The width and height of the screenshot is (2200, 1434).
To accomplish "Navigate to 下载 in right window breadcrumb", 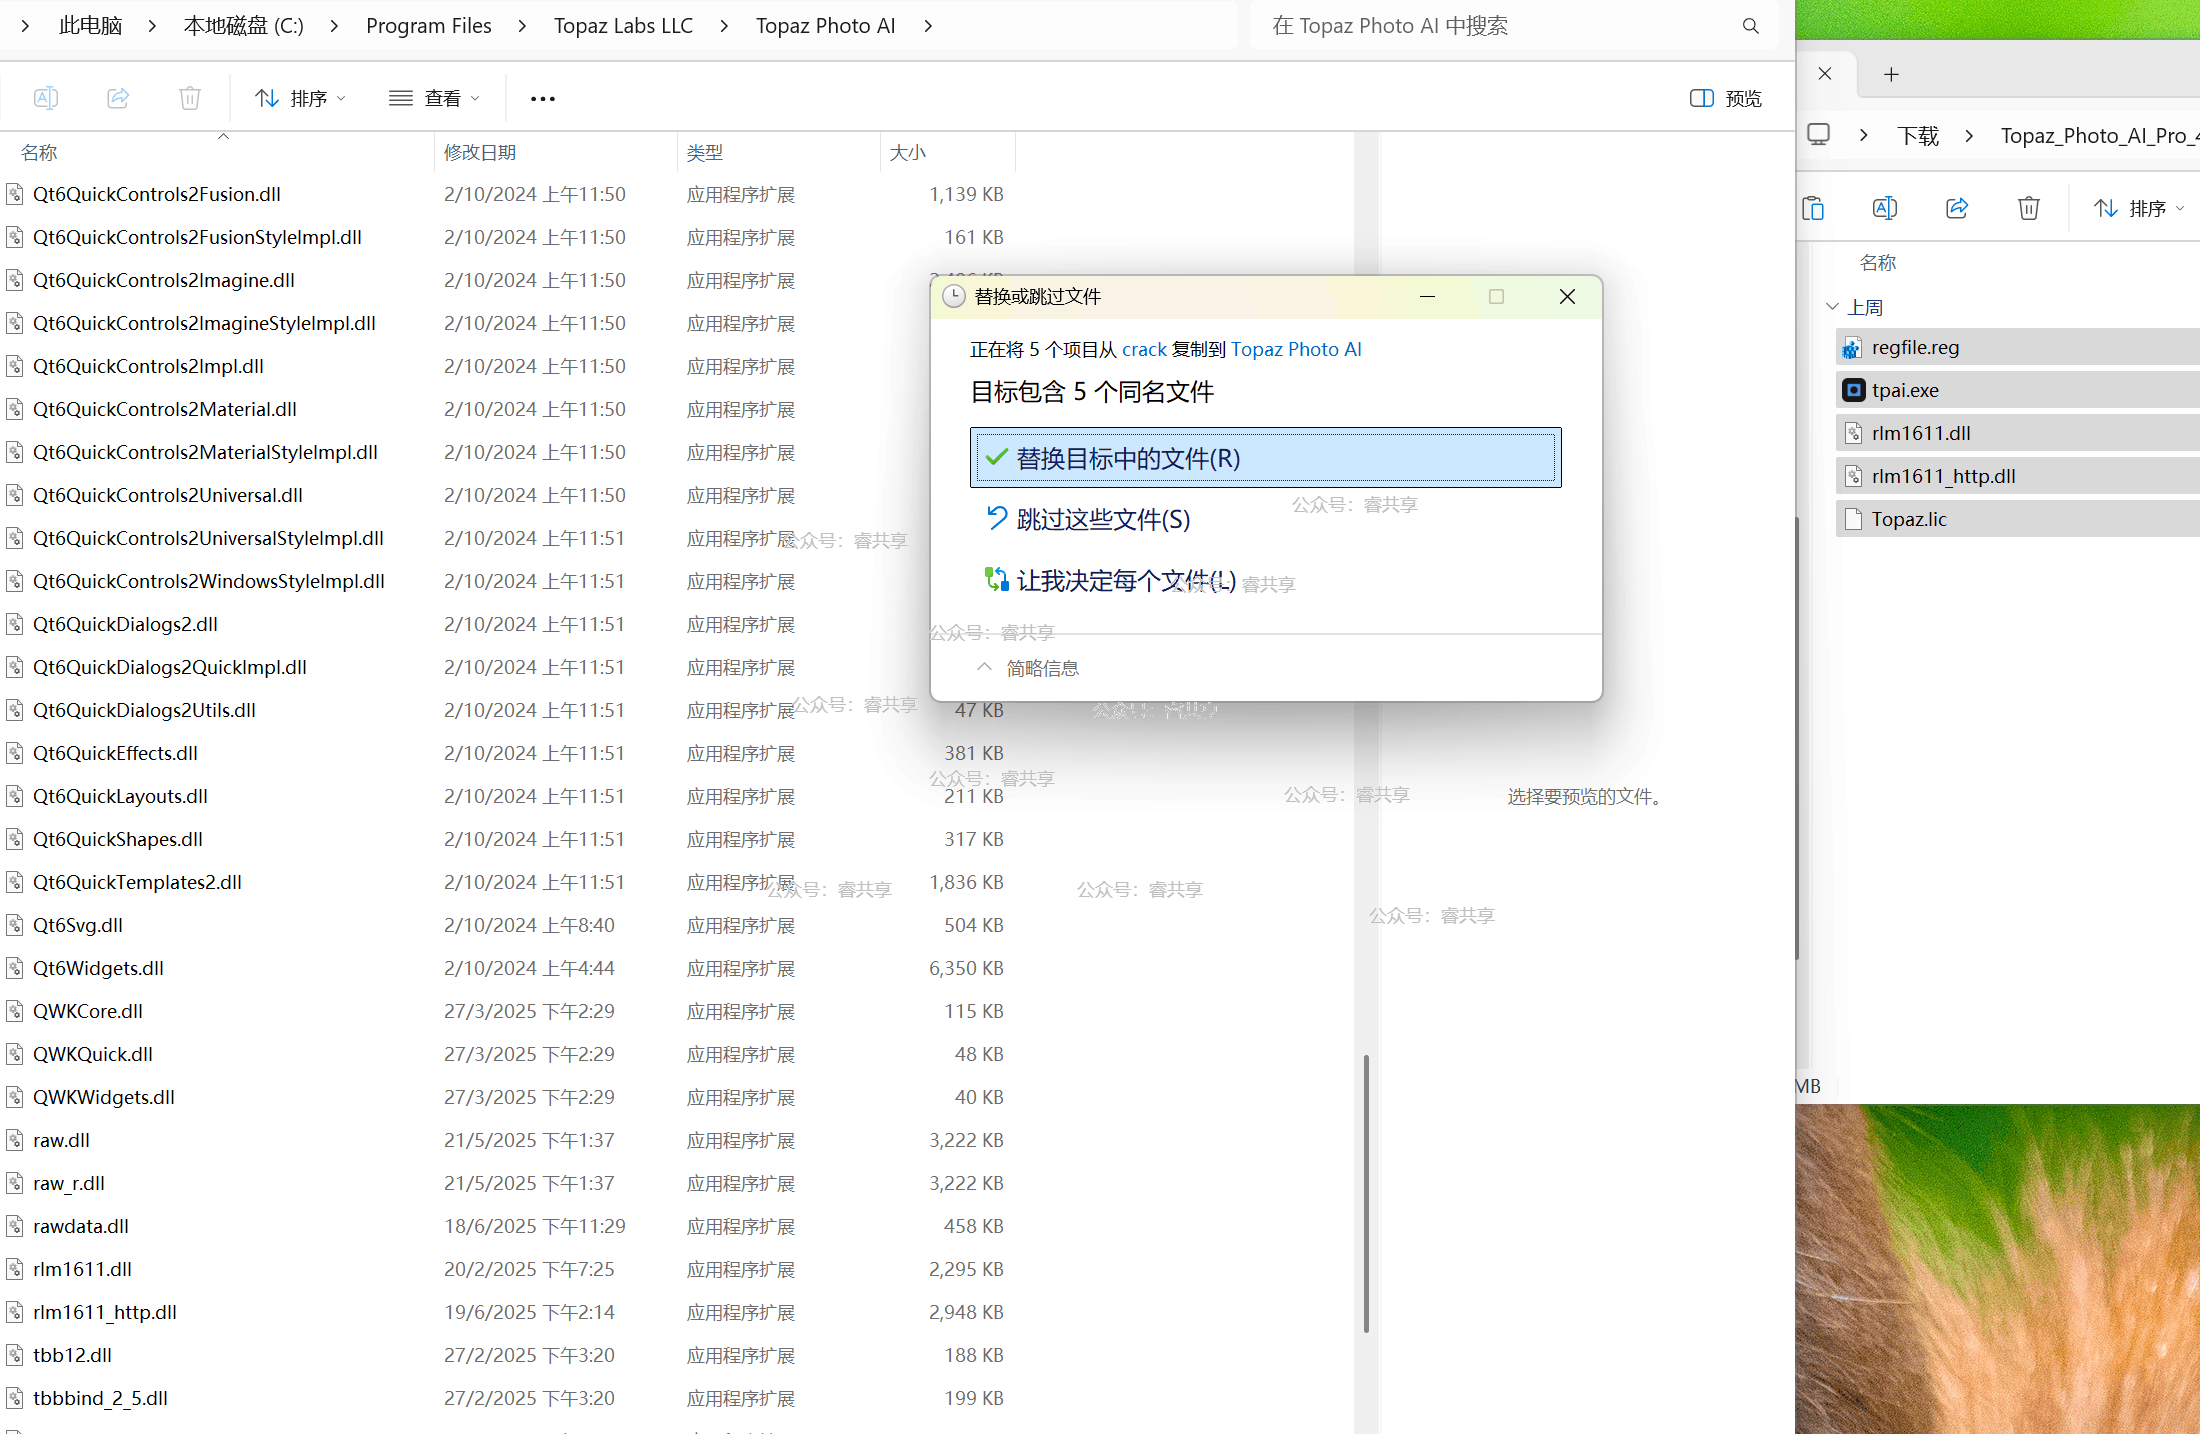I will 1918,136.
